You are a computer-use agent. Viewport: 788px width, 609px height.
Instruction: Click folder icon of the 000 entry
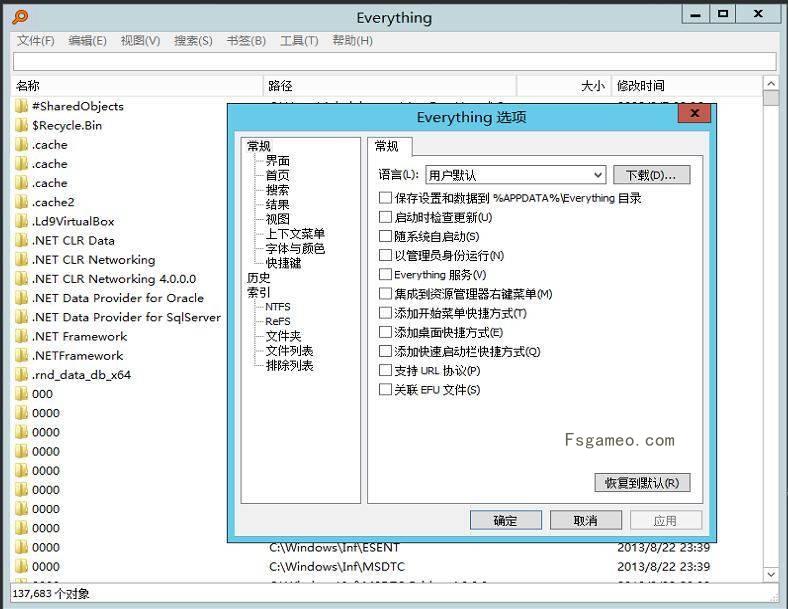point(21,393)
